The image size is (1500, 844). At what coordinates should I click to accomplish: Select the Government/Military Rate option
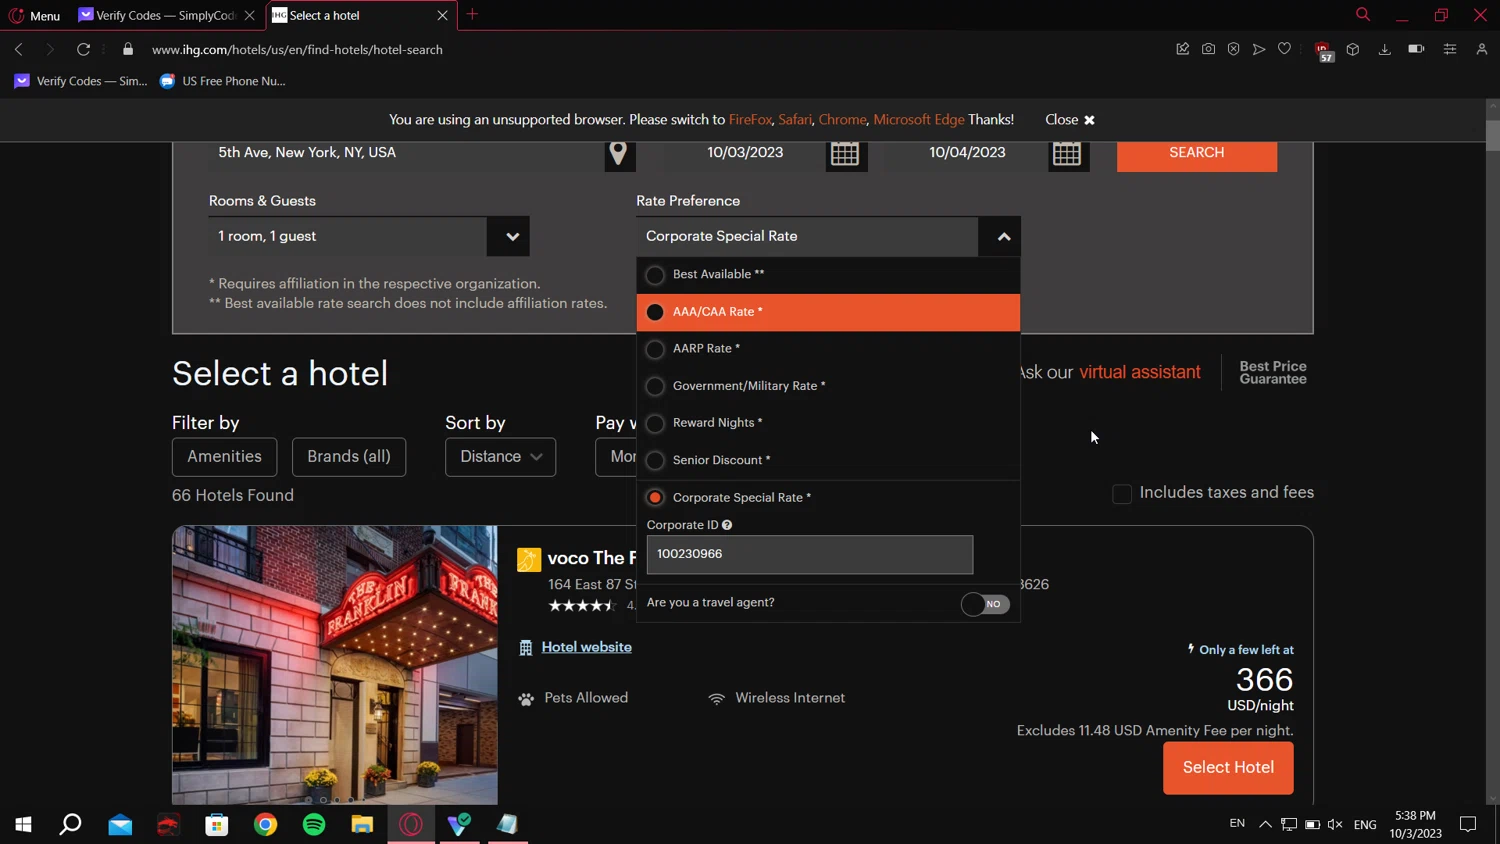coord(828,386)
